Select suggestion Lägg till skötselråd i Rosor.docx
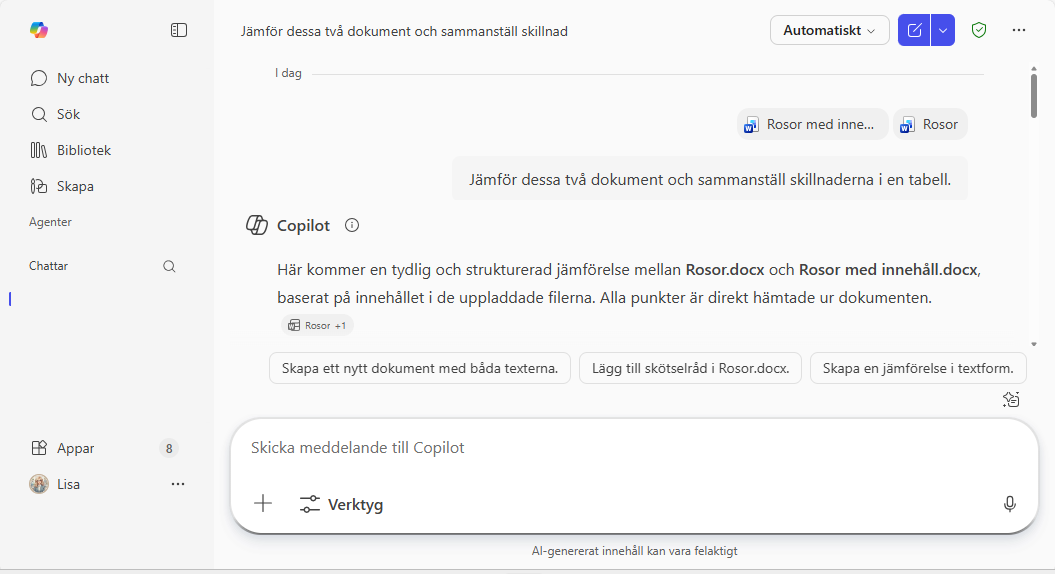1055x574 pixels. point(690,368)
